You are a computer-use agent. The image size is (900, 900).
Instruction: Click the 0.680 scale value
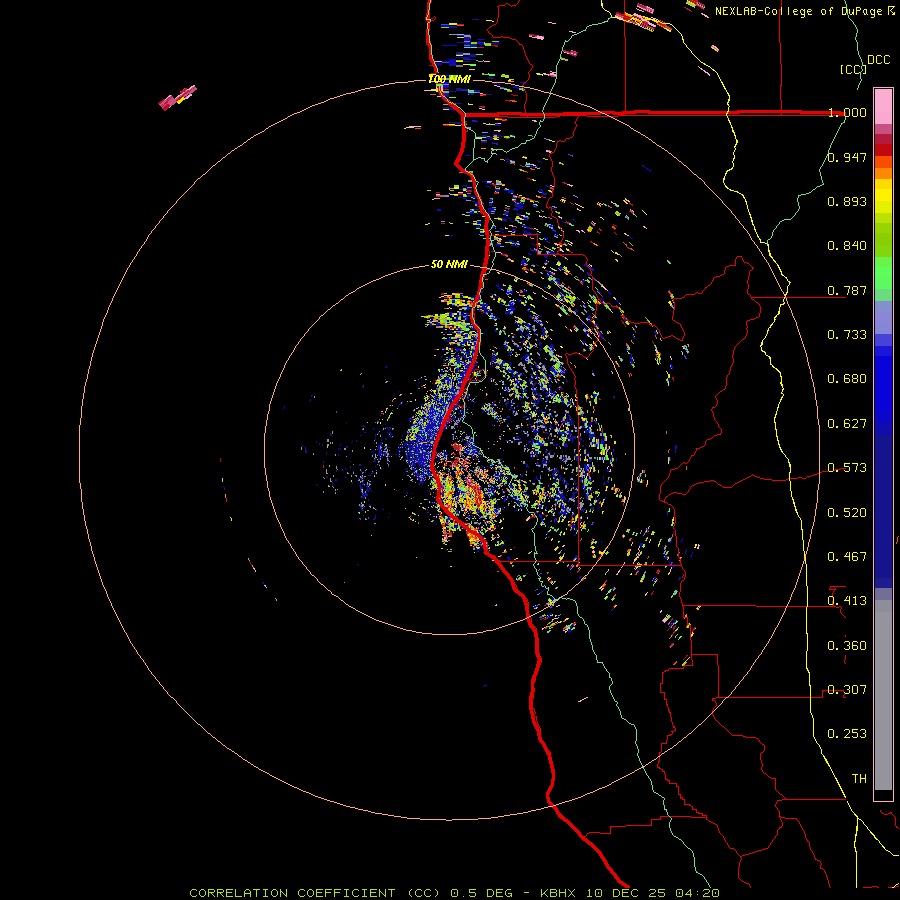(x=847, y=379)
